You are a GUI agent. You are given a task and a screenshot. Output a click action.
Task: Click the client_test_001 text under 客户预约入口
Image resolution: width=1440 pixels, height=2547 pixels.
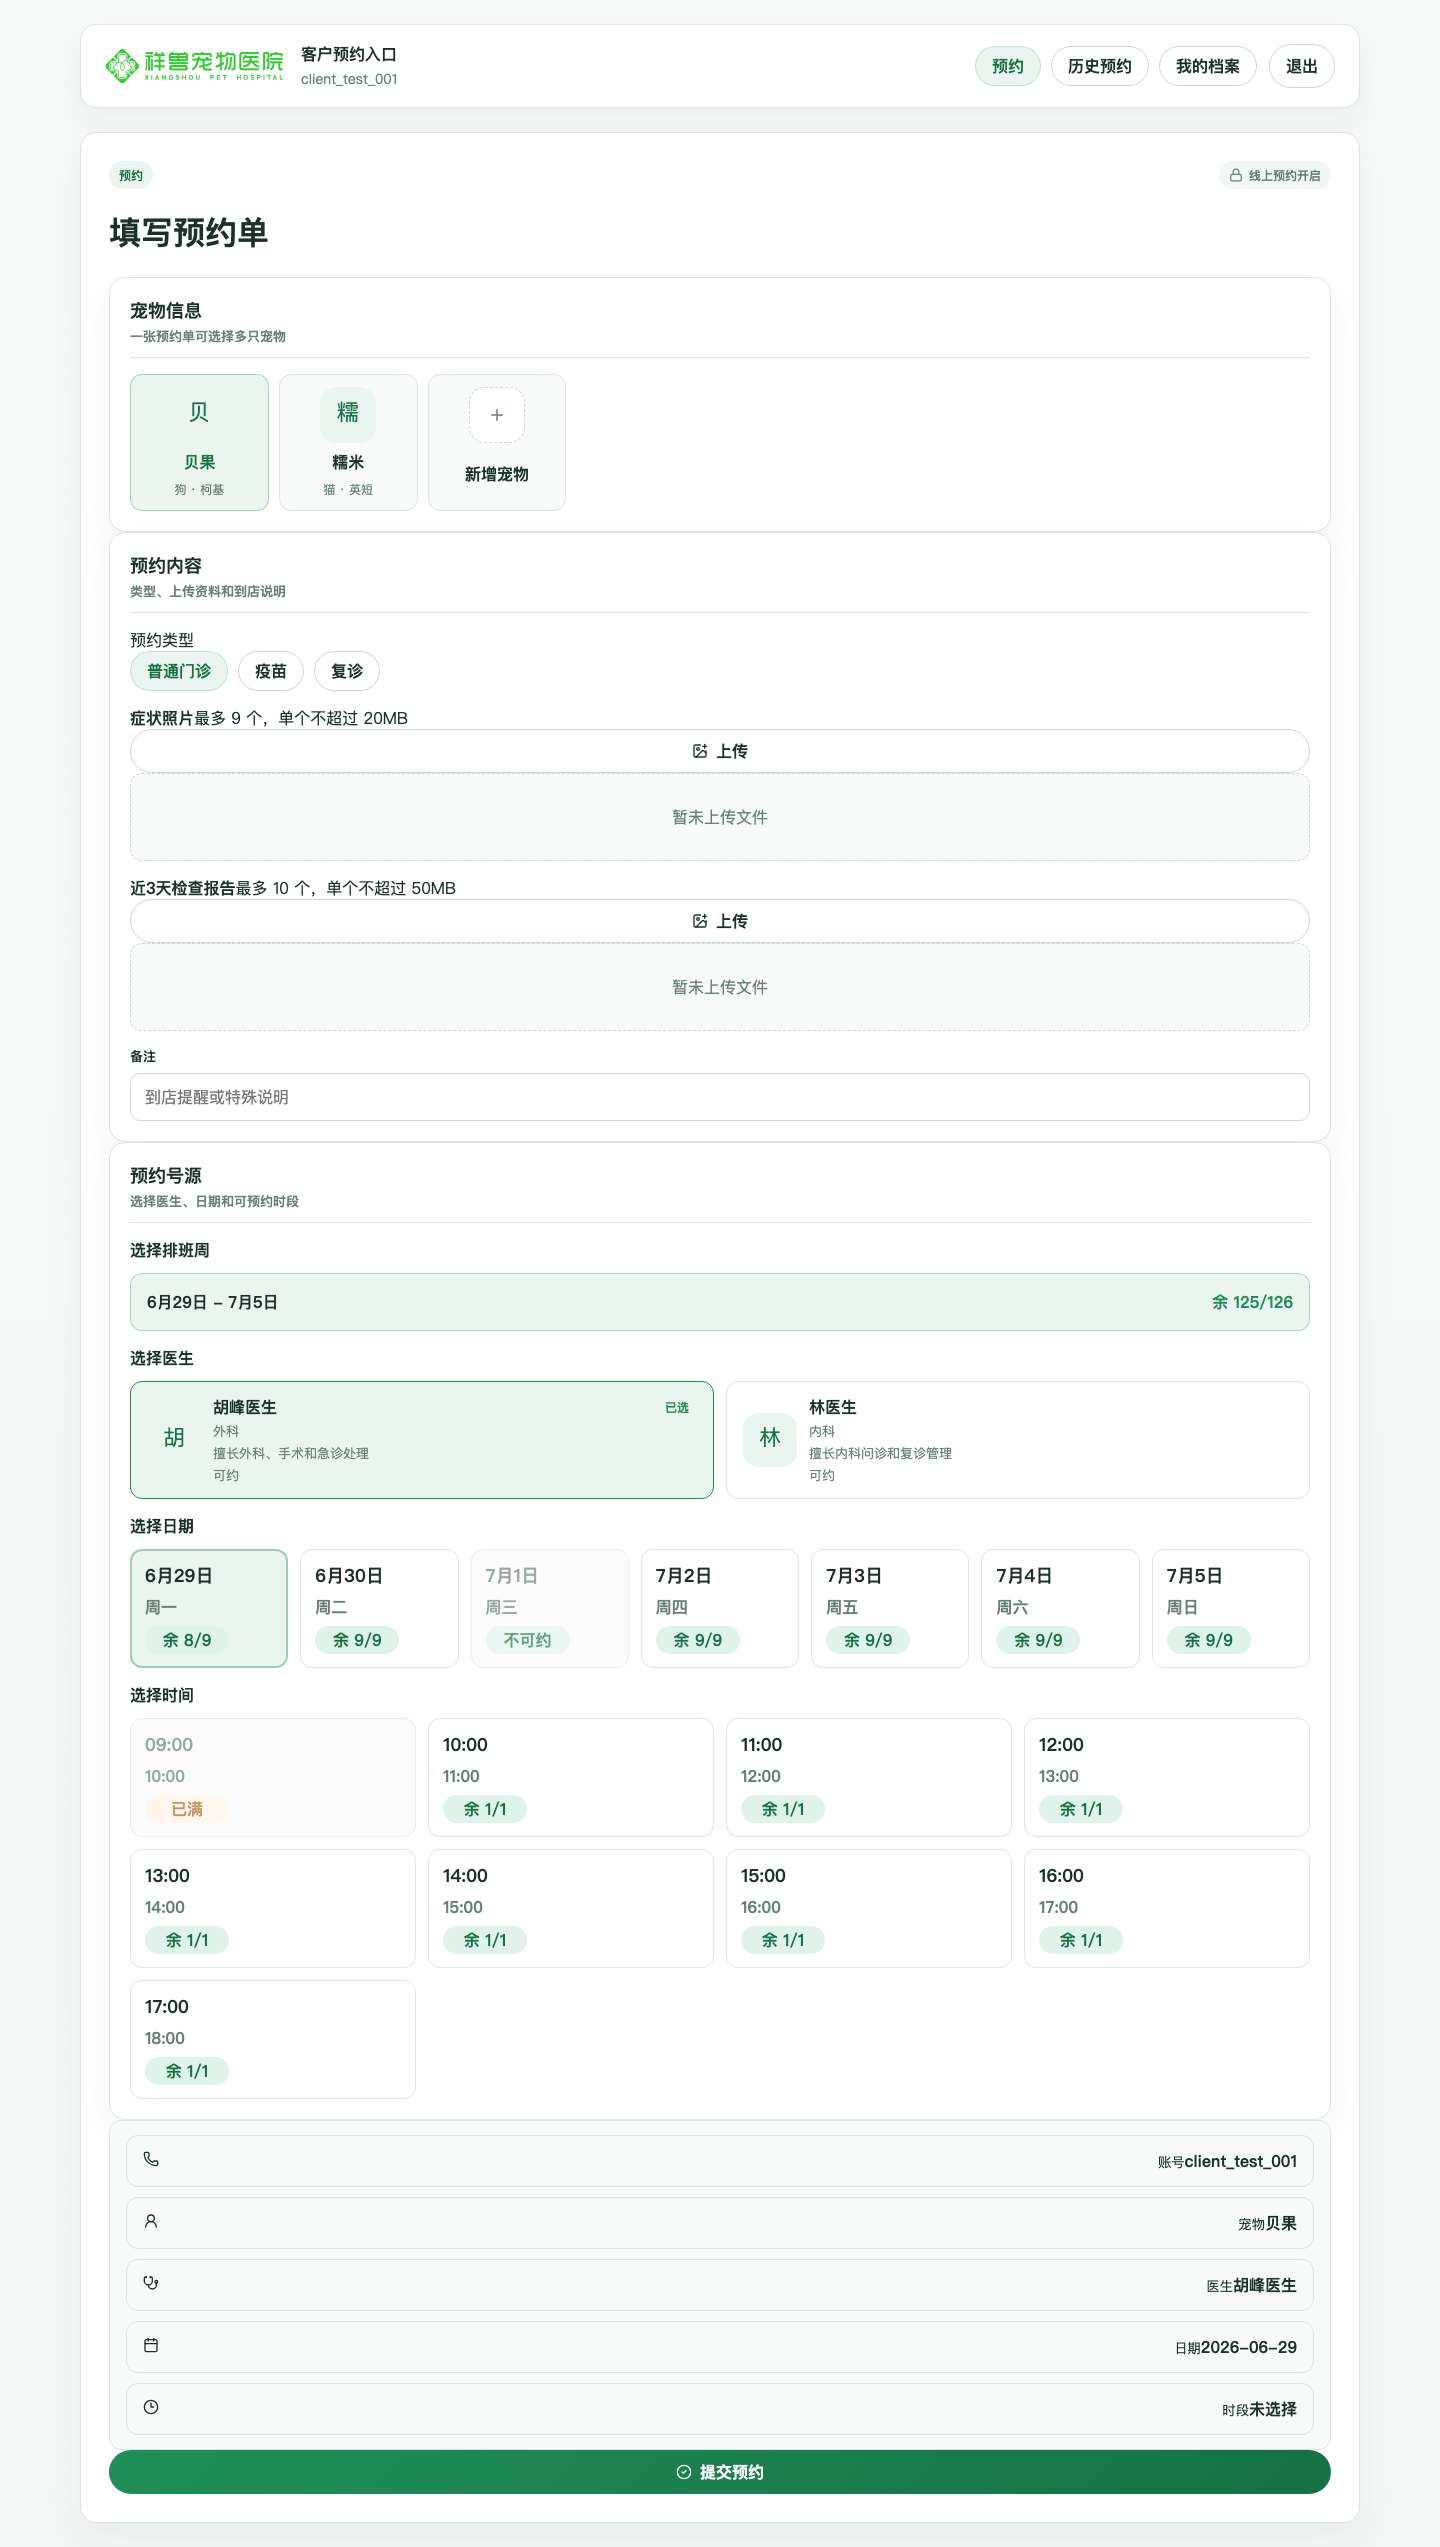(349, 79)
